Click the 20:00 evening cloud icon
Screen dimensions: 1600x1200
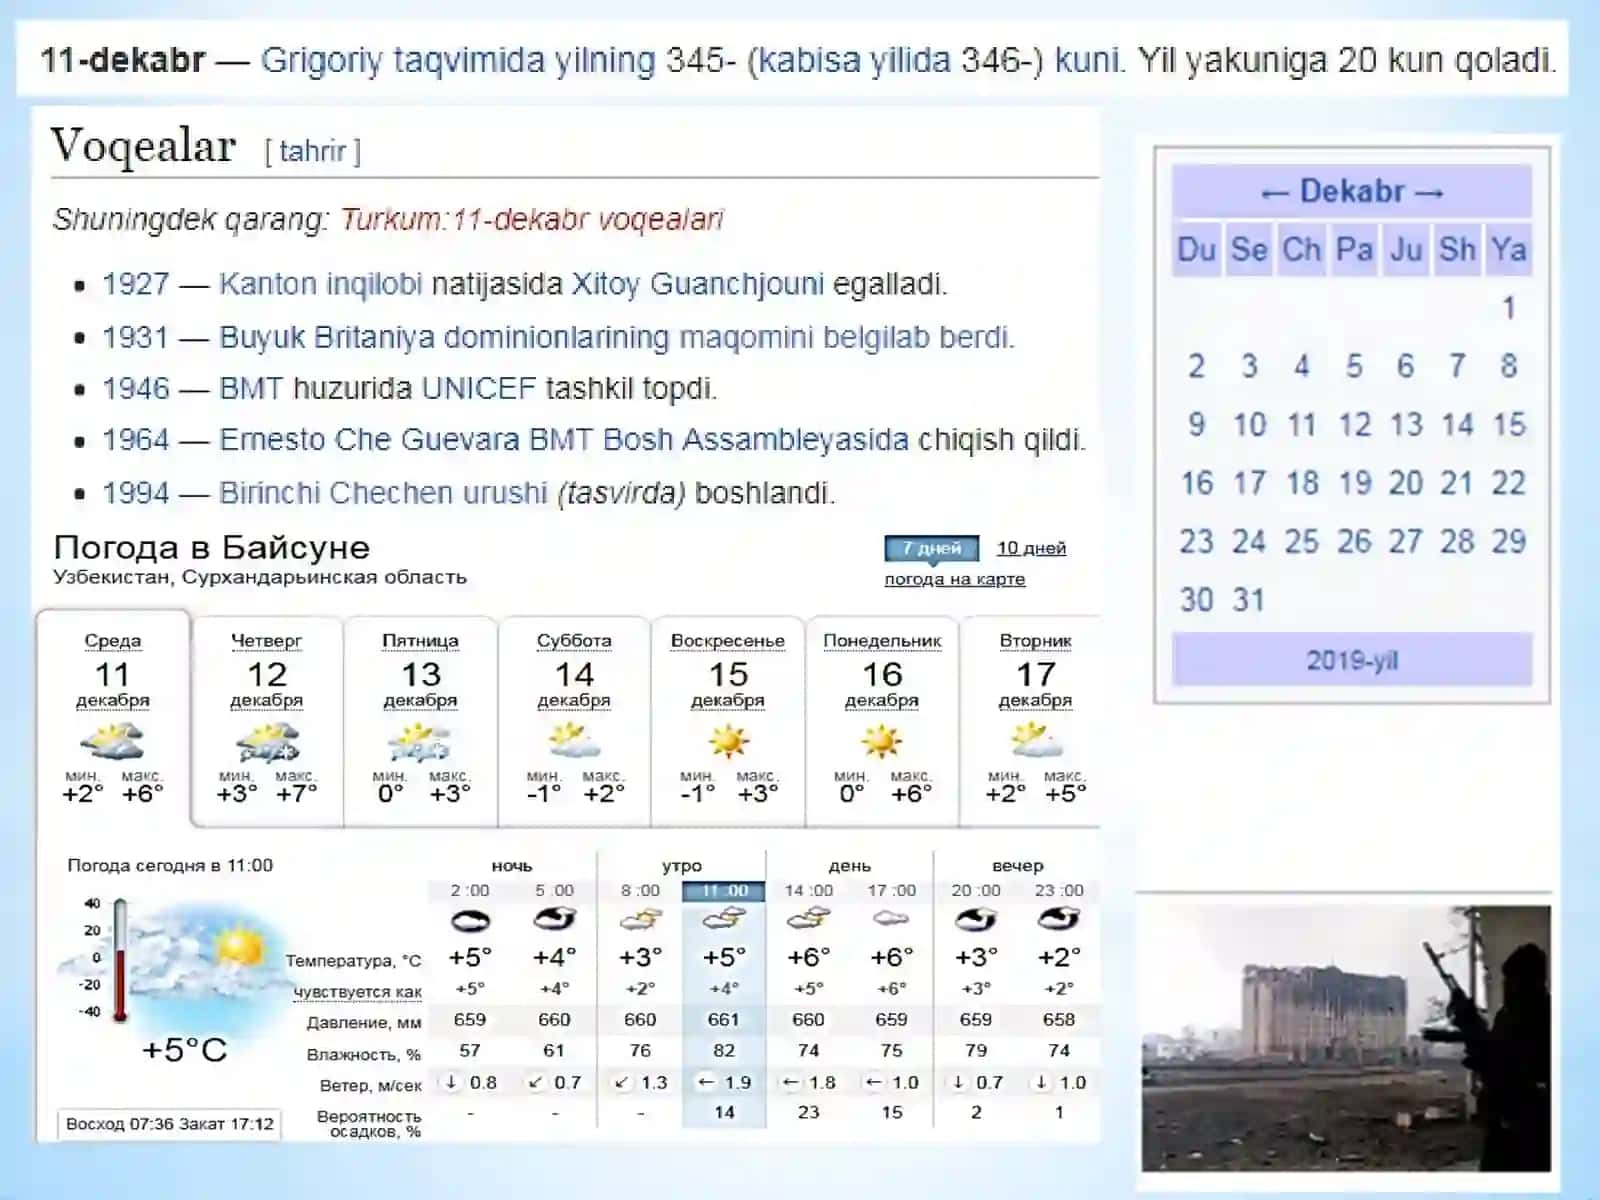[975, 919]
